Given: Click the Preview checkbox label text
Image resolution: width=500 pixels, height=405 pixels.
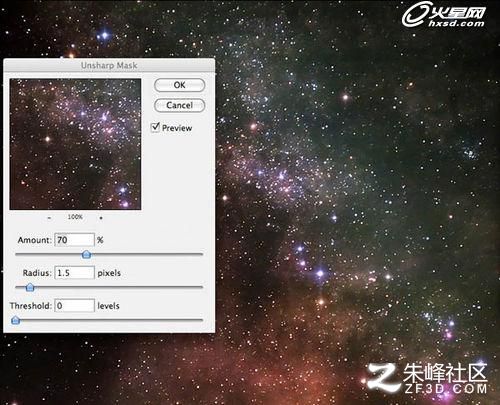Looking at the screenshot, I should pos(177,128).
